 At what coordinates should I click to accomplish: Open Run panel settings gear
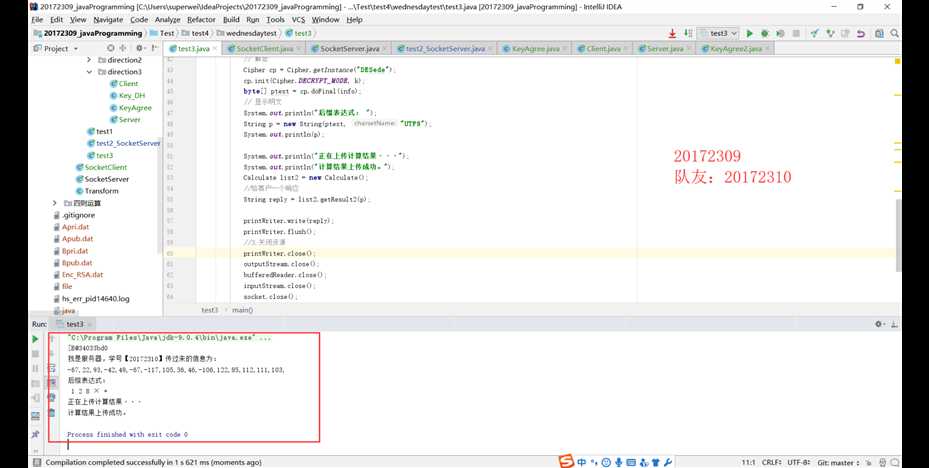coord(879,324)
